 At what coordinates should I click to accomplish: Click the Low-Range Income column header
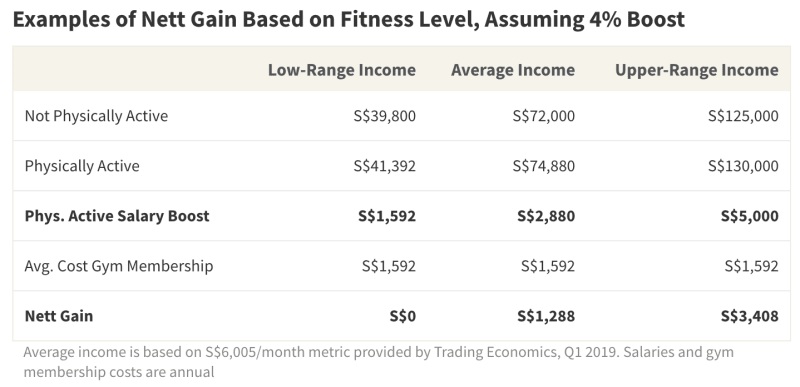pyautogui.click(x=342, y=70)
